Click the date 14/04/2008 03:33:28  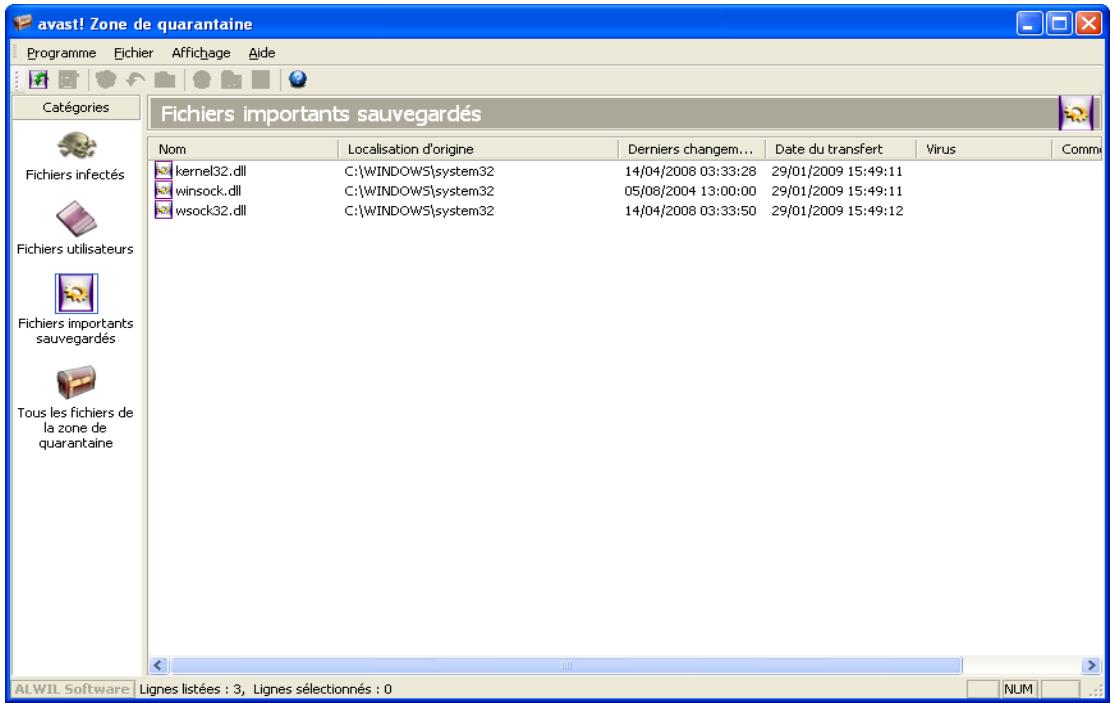(x=690, y=171)
